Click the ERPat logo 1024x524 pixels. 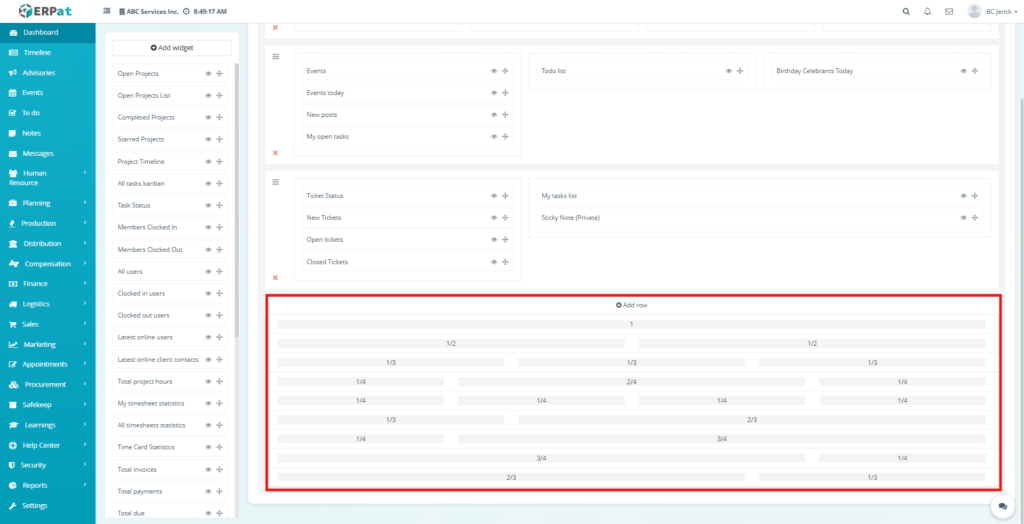click(47, 11)
